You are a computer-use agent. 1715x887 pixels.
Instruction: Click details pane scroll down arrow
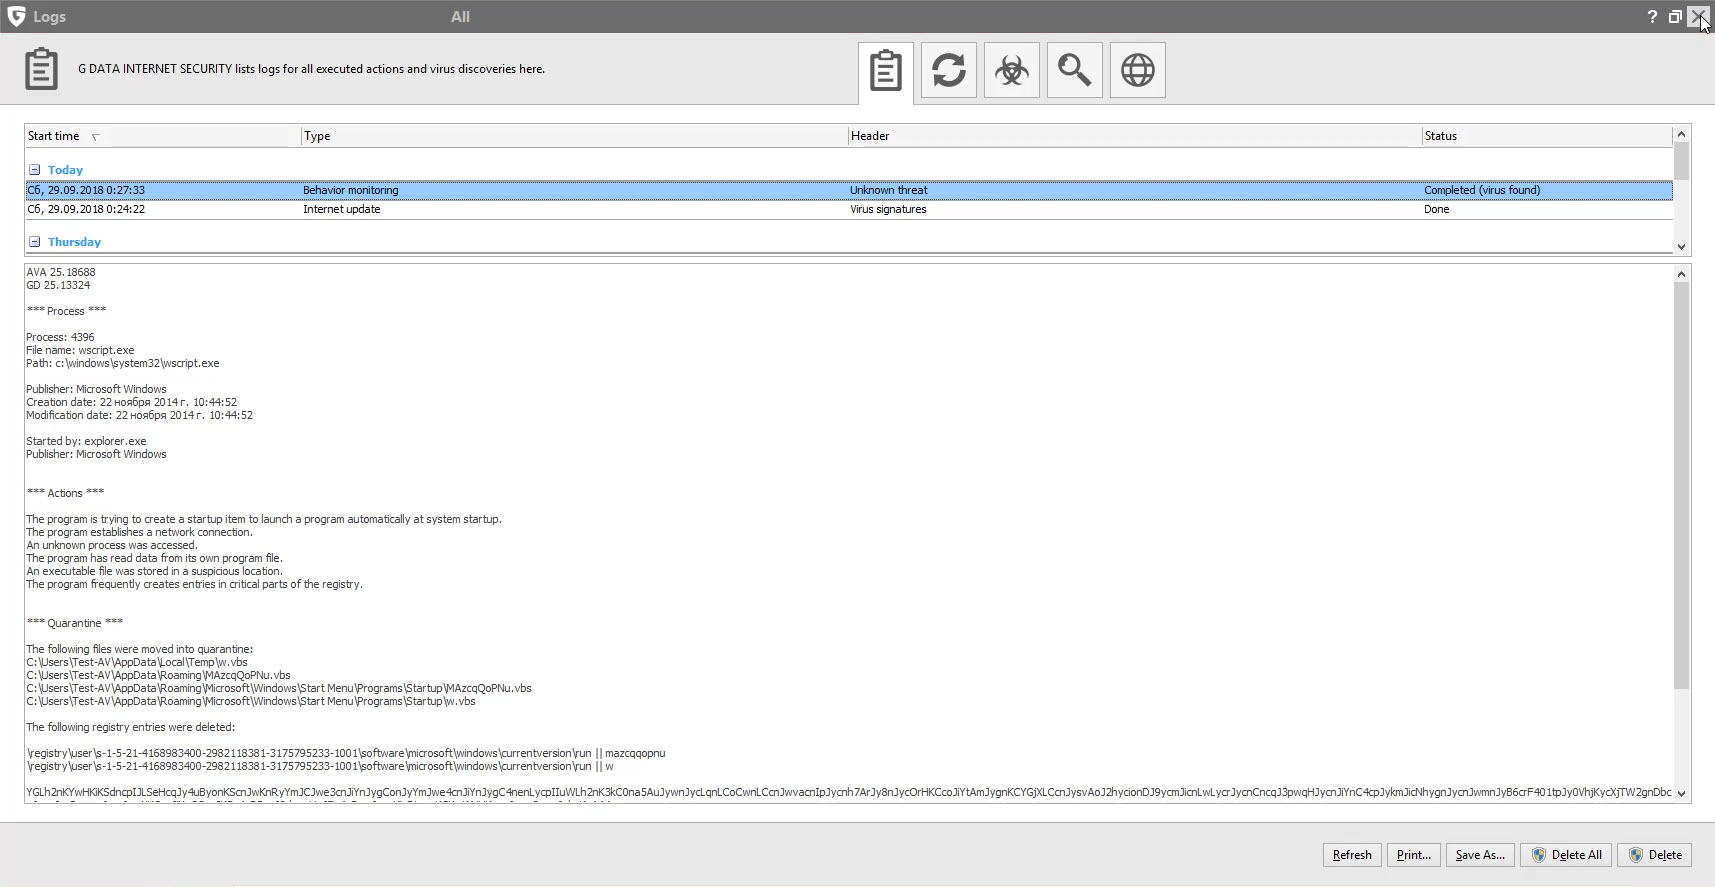[x=1681, y=793]
